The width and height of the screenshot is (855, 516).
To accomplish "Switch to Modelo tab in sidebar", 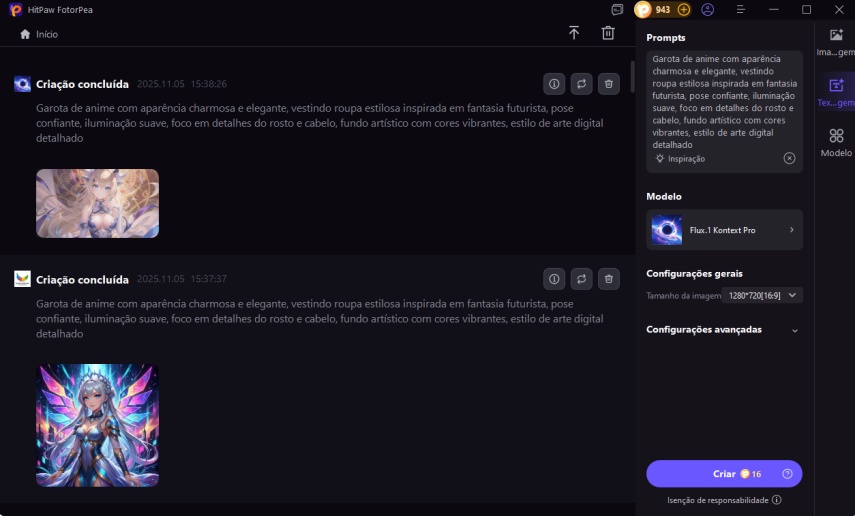I will pos(836,143).
